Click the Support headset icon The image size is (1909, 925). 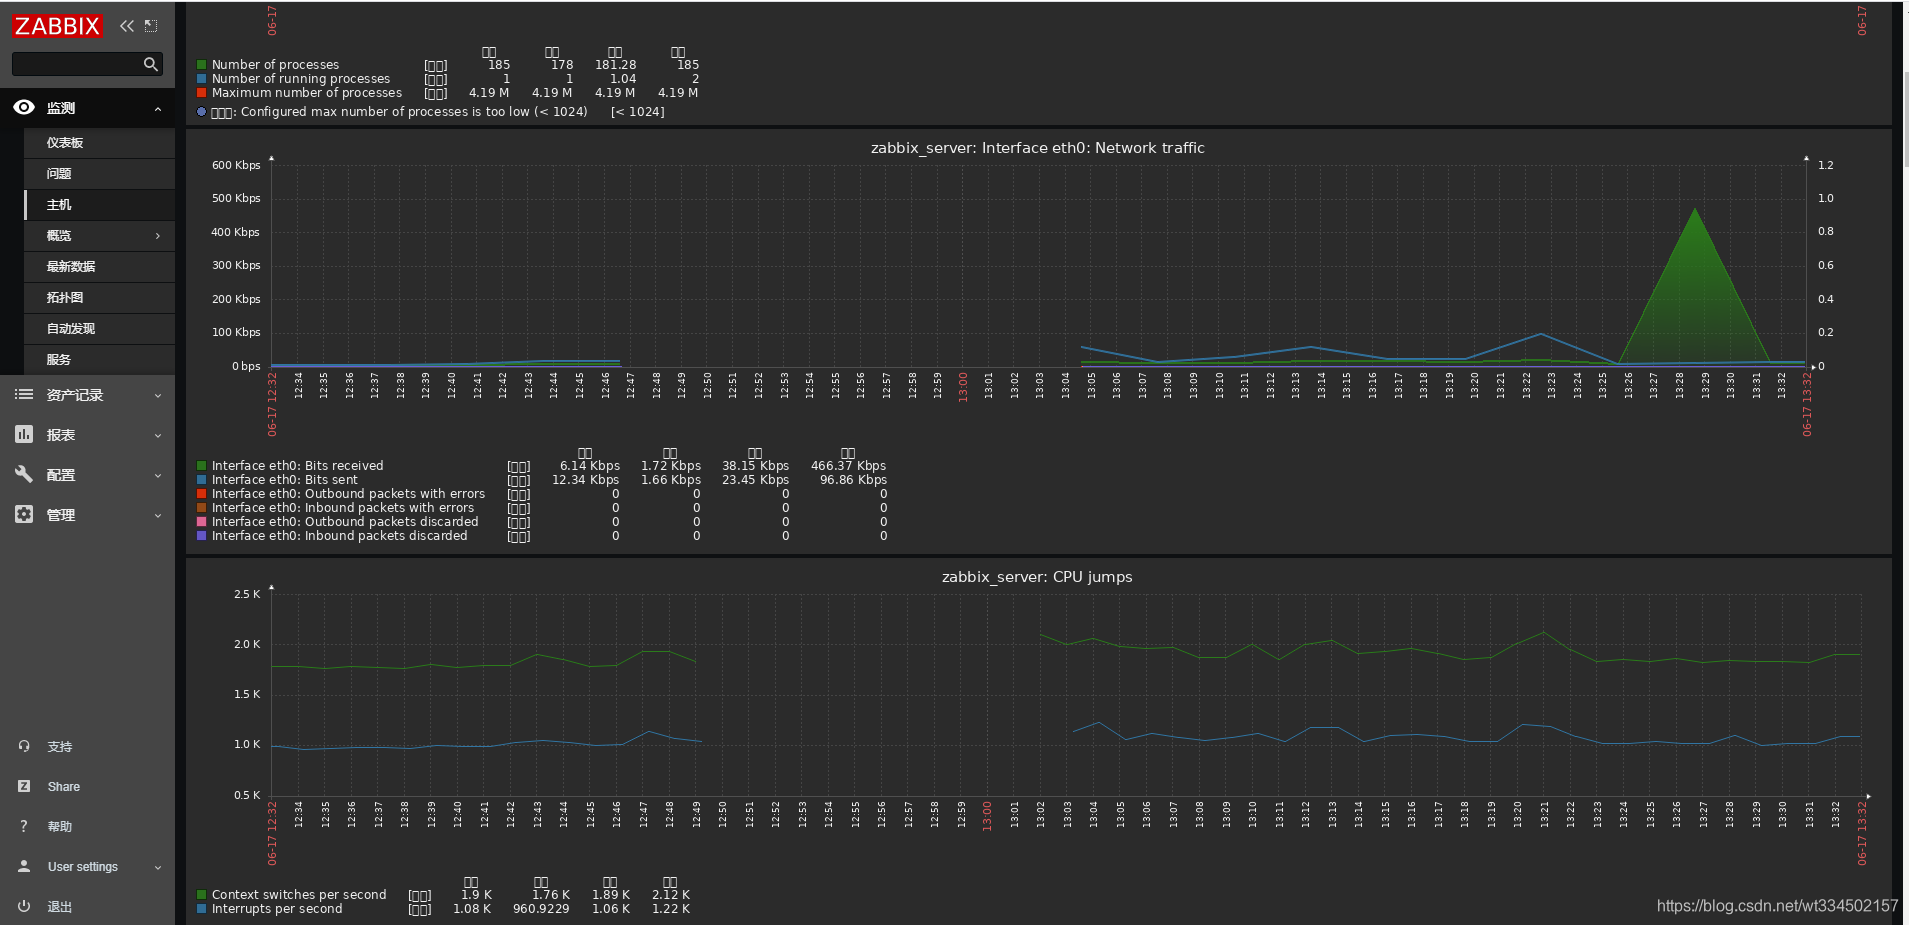click(24, 746)
